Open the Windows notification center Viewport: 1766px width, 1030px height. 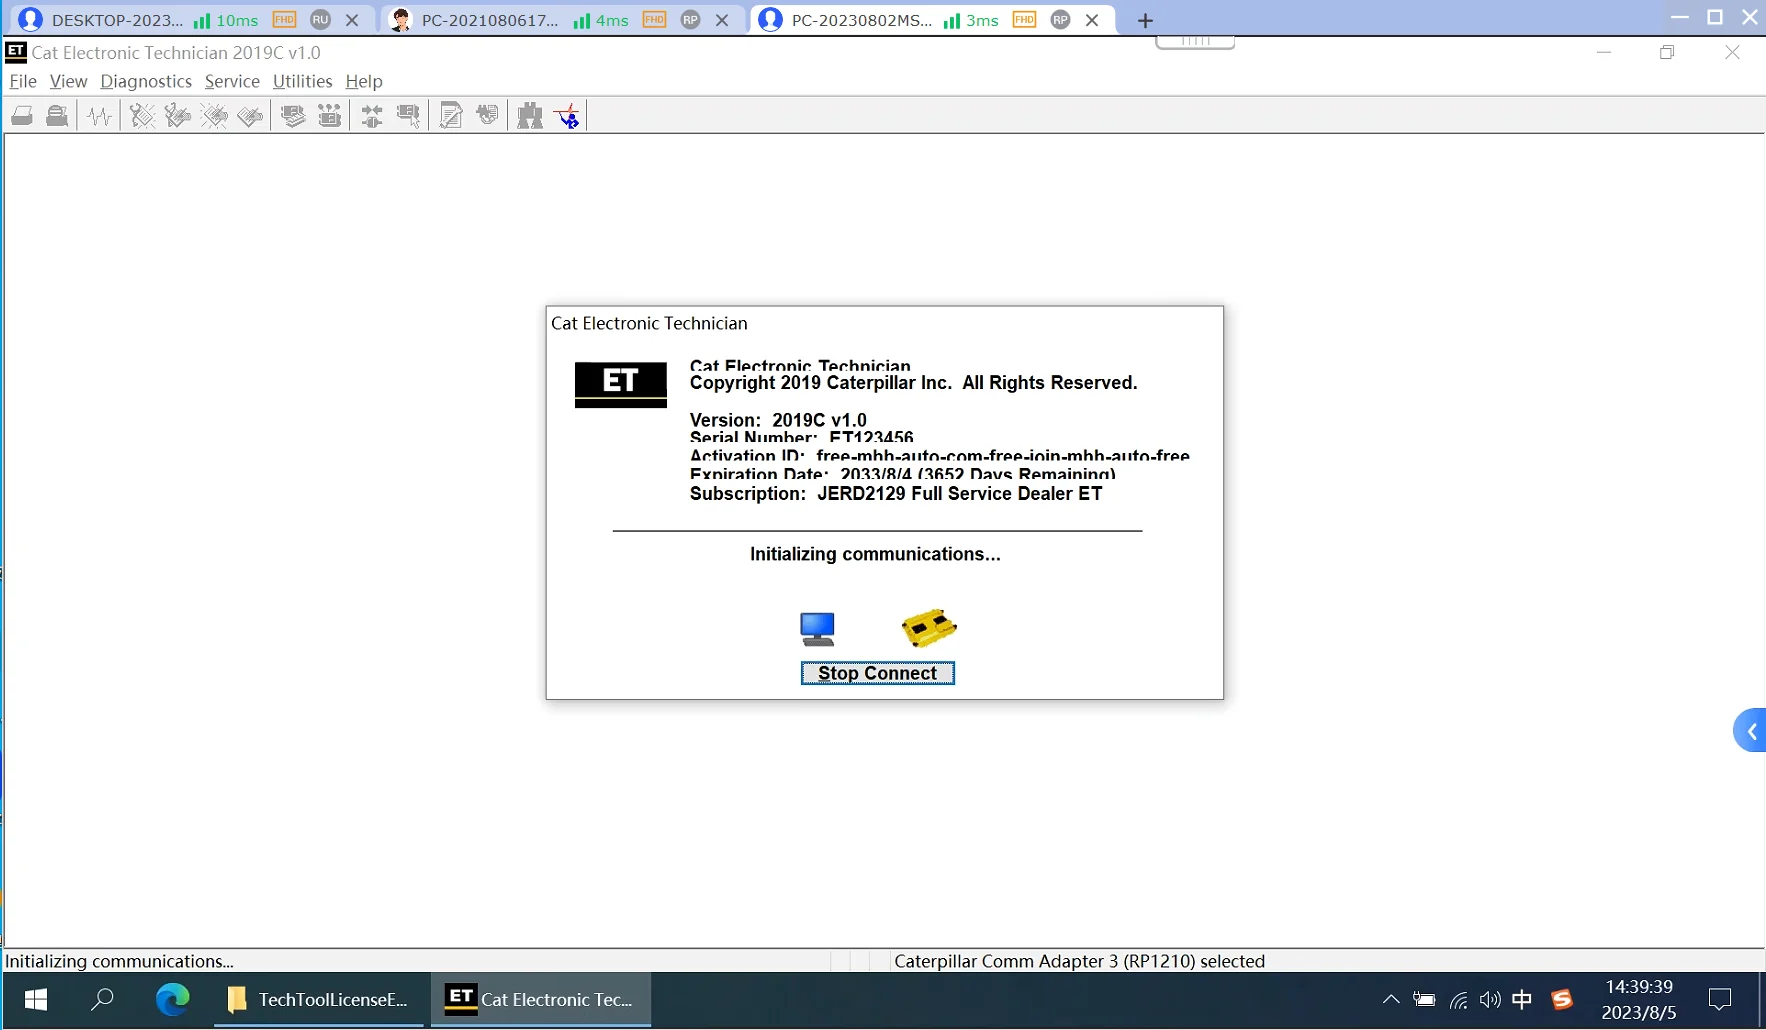pos(1720,999)
